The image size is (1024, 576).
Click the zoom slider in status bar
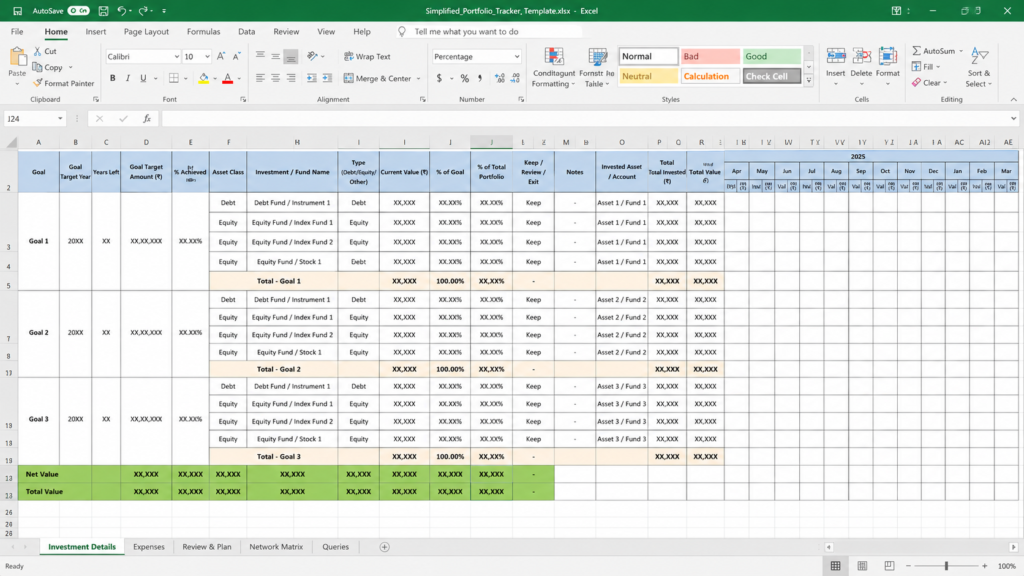tap(946, 566)
